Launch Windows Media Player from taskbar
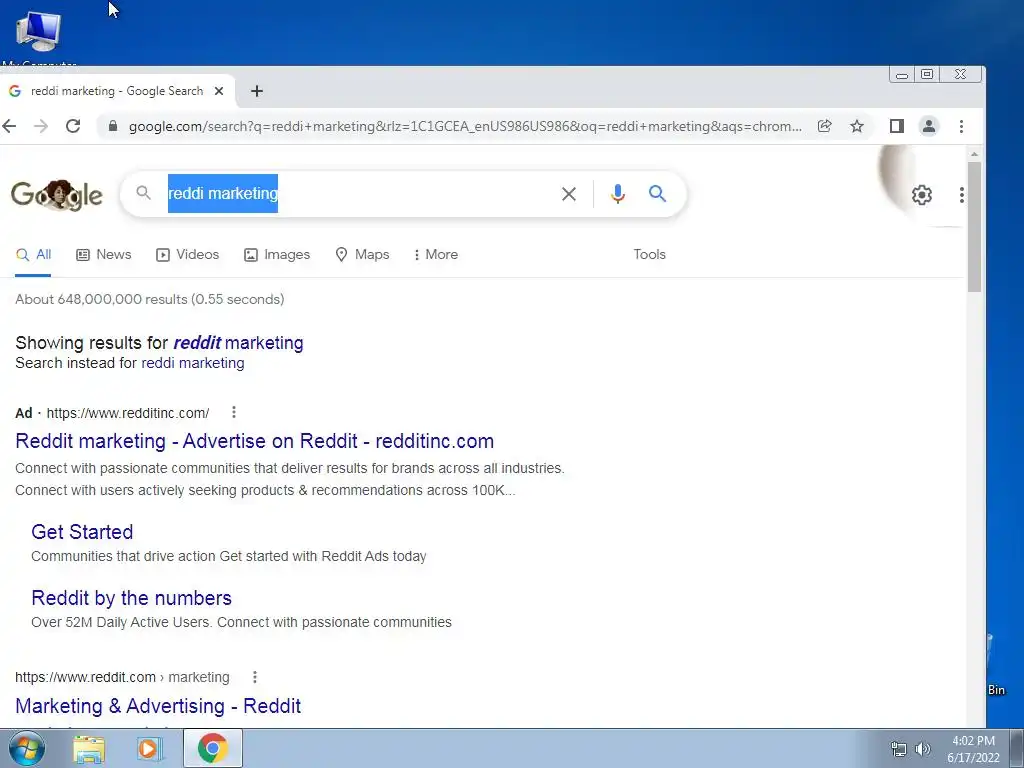Image resolution: width=1024 pixels, height=768 pixels. pyautogui.click(x=149, y=749)
